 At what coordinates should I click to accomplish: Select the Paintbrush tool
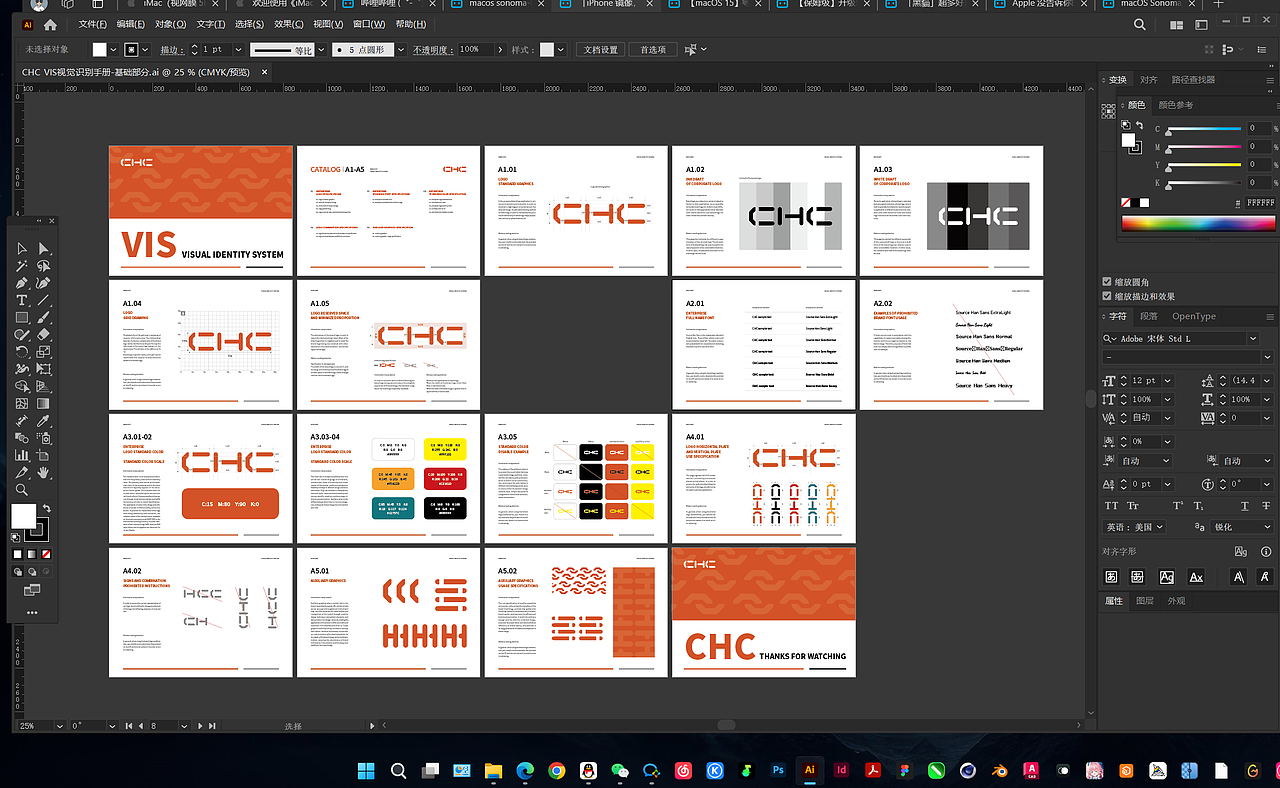click(x=44, y=318)
